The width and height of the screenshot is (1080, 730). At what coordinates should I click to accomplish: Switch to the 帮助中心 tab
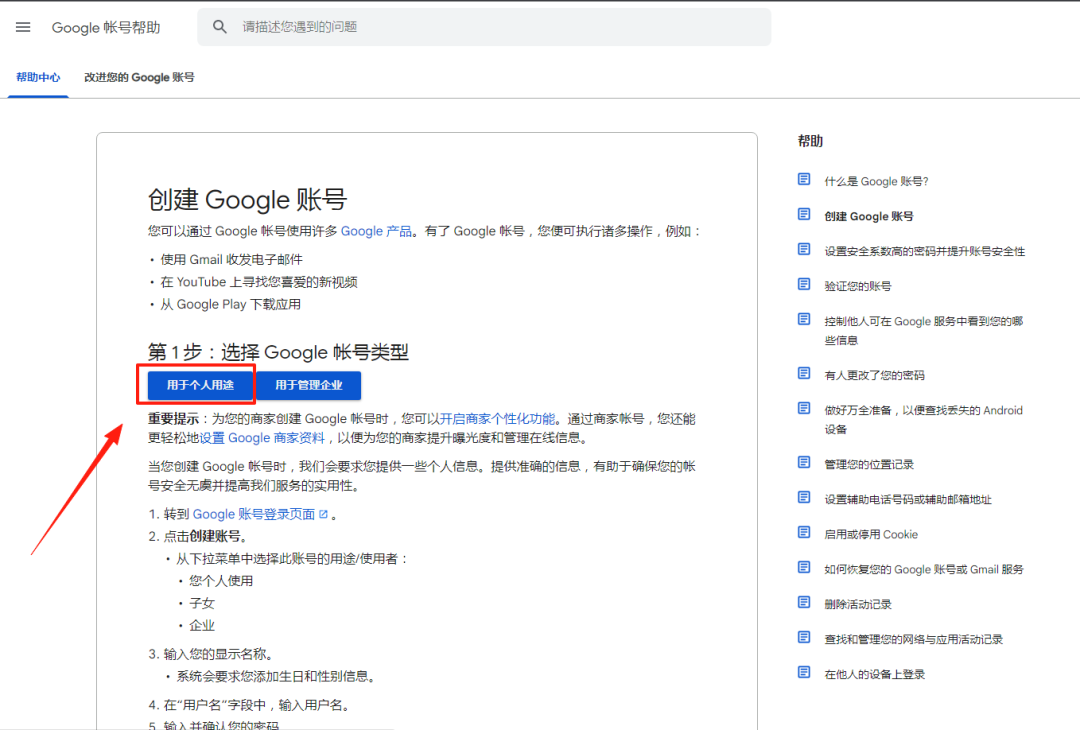coord(38,77)
